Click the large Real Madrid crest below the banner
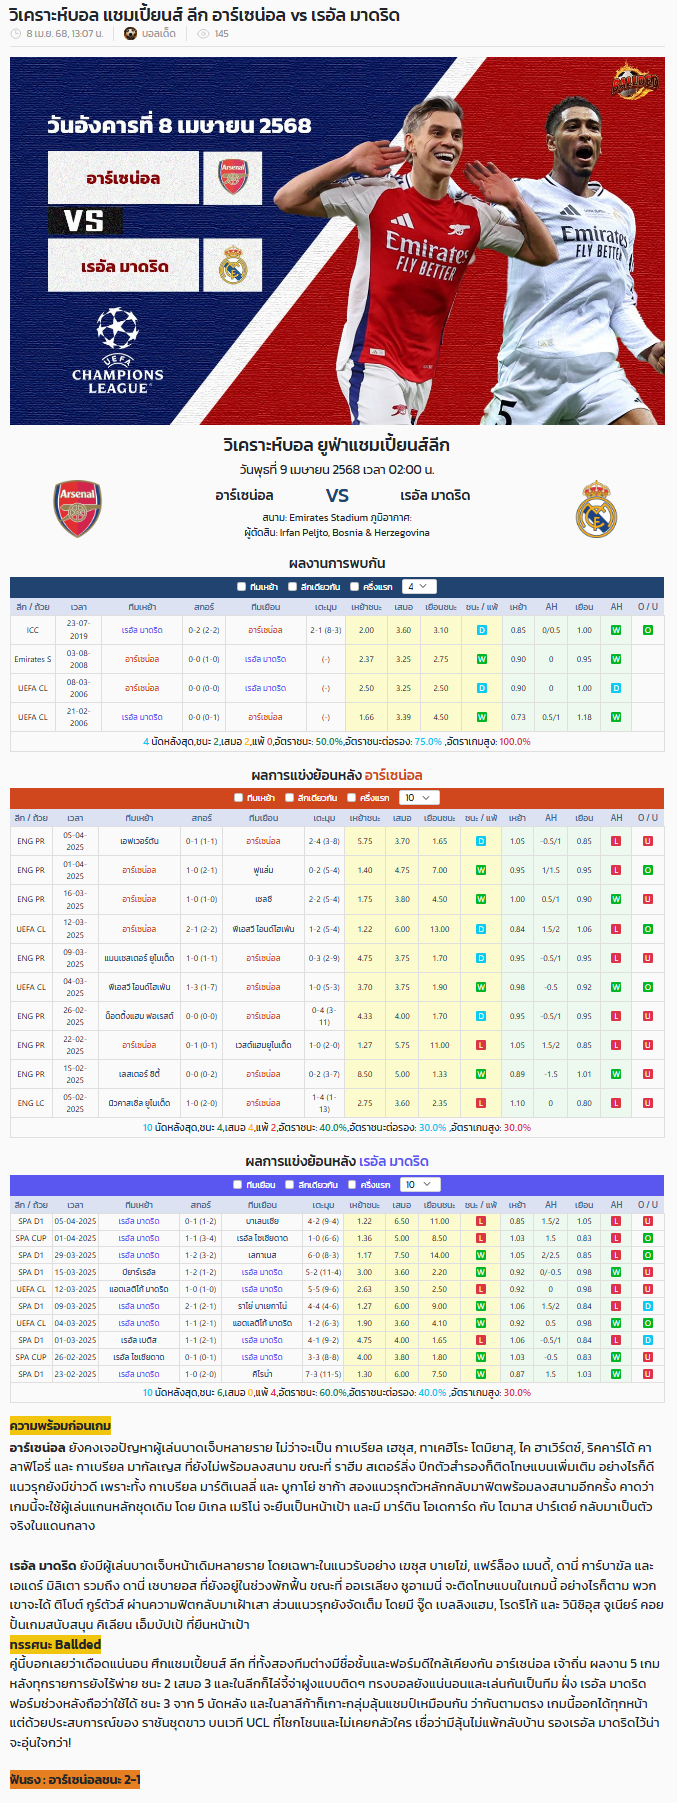 [597, 508]
